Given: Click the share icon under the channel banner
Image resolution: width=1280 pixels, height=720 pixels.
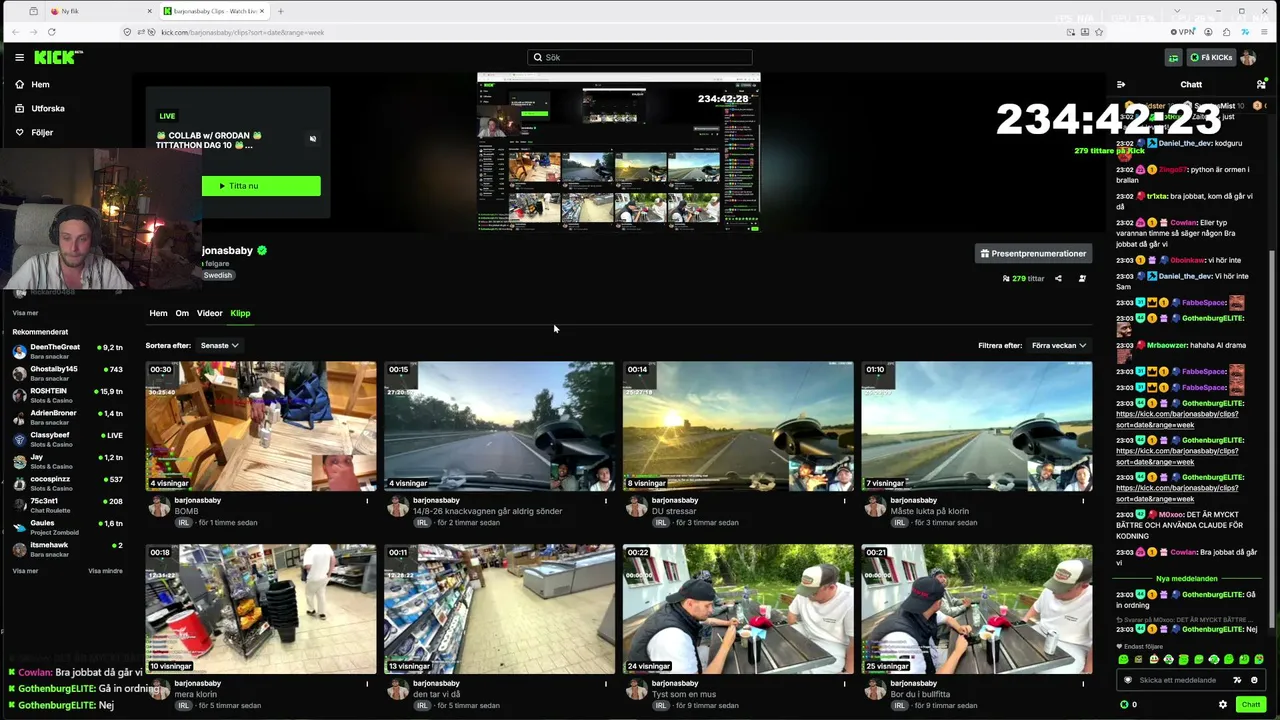Looking at the screenshot, I should coord(1058,278).
